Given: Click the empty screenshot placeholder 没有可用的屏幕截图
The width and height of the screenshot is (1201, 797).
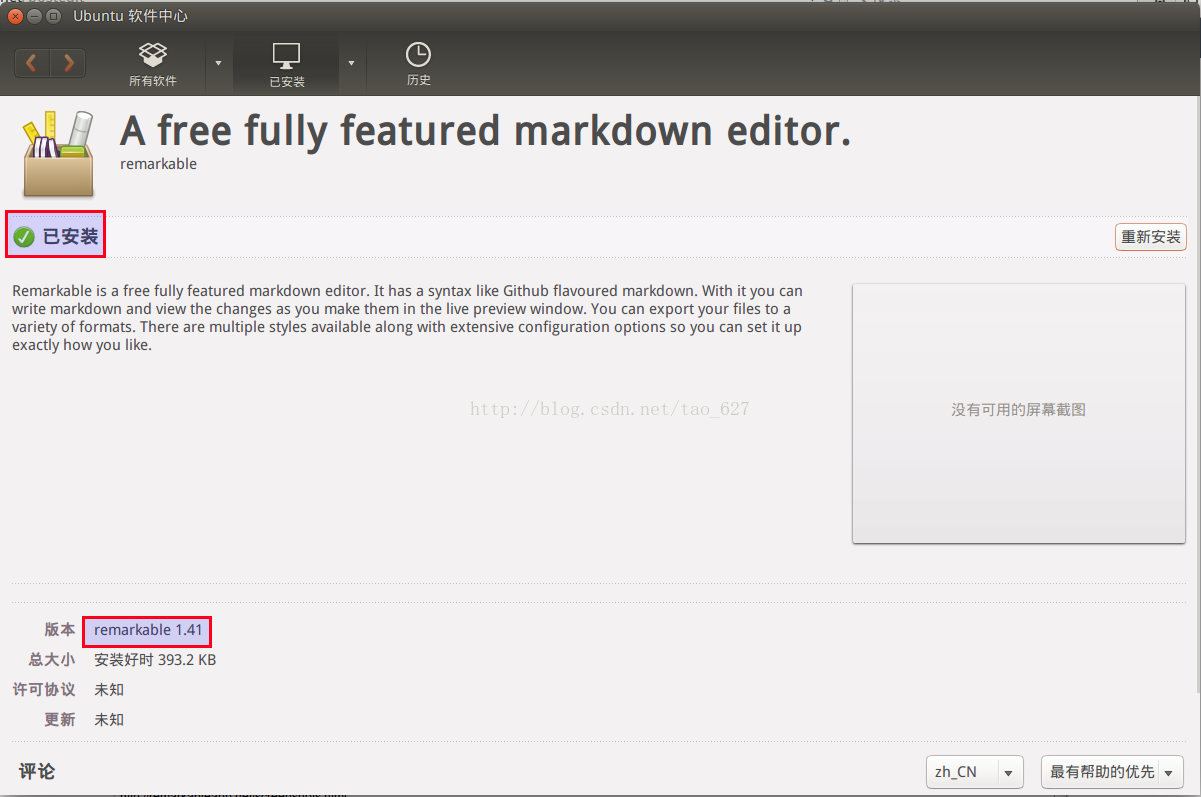Looking at the screenshot, I should click(1018, 413).
